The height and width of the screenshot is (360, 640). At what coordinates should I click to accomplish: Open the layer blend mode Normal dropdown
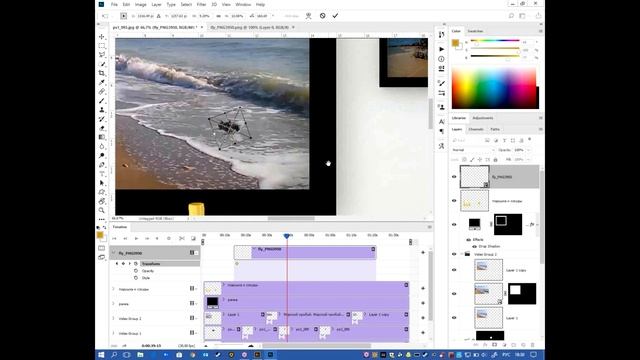coord(473,150)
